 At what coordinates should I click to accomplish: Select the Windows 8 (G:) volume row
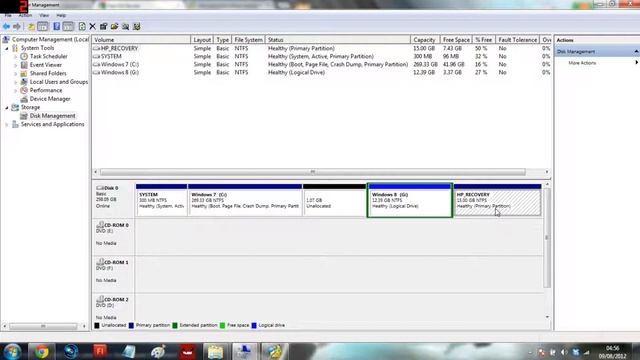(x=321, y=72)
